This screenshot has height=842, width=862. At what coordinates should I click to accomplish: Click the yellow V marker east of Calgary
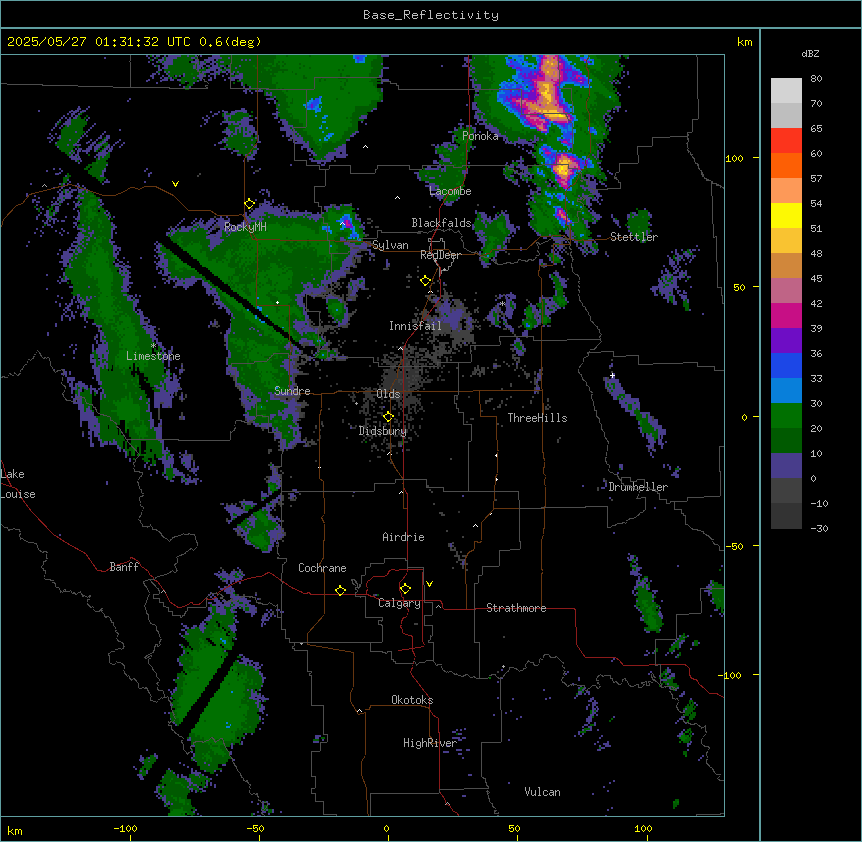tap(429, 584)
